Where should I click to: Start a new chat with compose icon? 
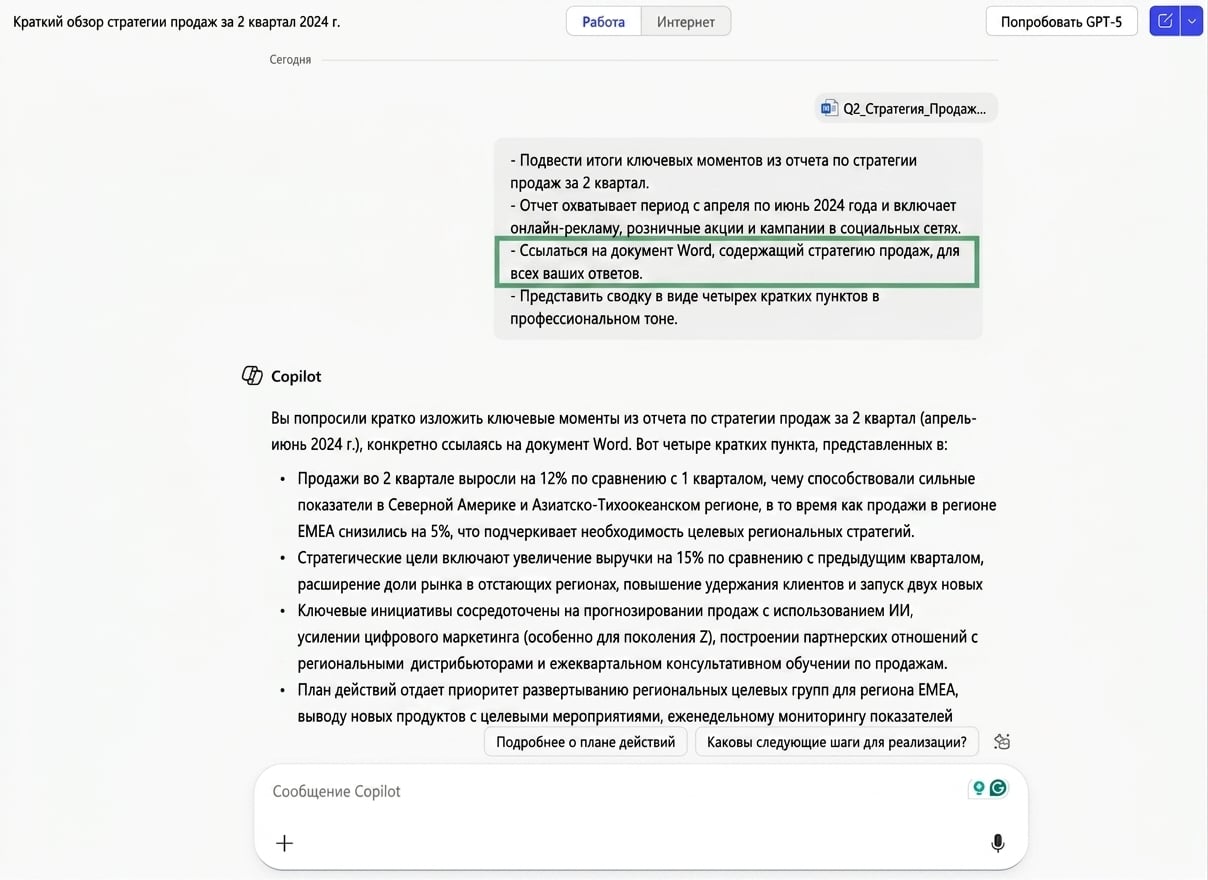coord(1165,21)
